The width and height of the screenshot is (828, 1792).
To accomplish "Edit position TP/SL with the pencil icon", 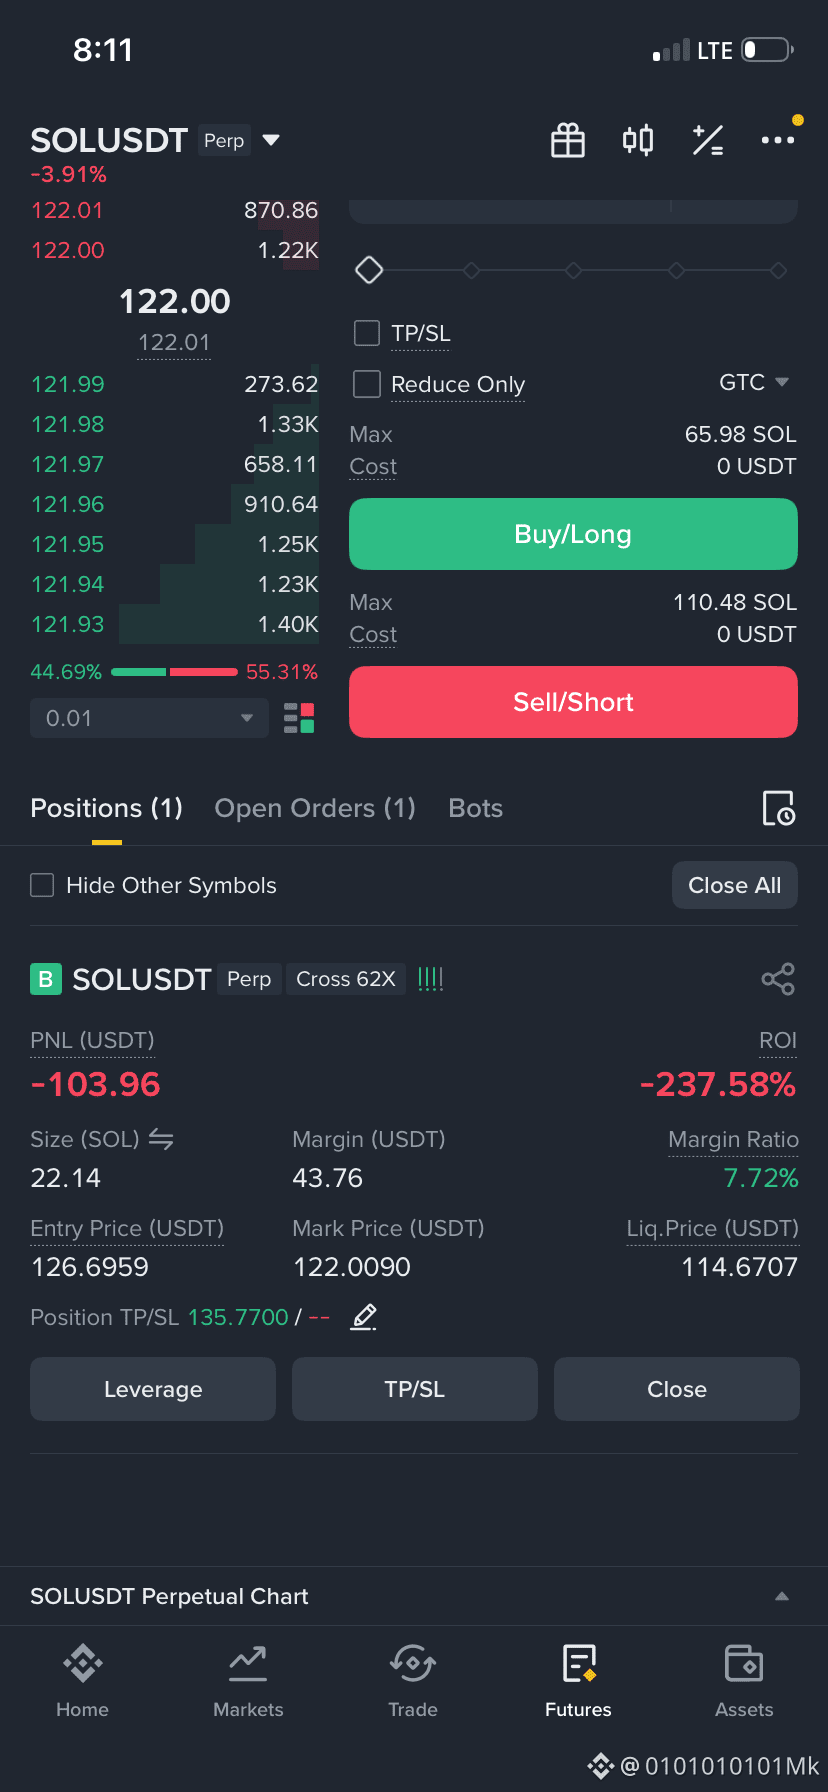I will coord(364,1317).
